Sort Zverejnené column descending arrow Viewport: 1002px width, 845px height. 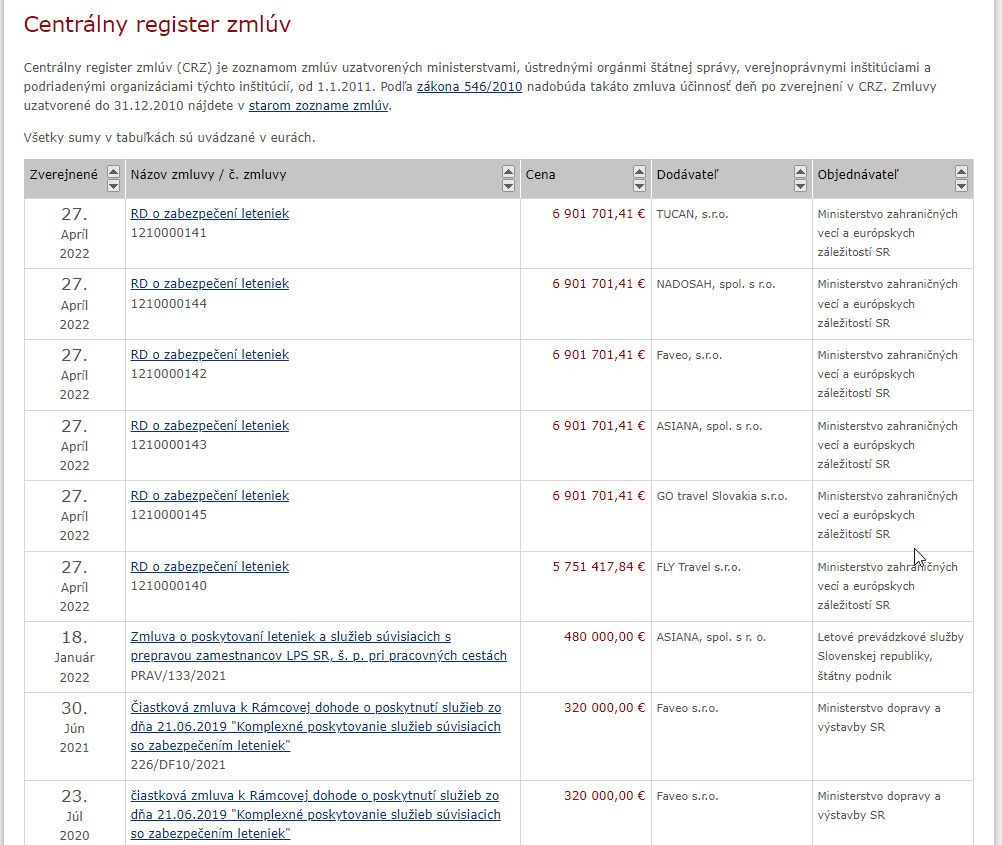tap(113, 185)
